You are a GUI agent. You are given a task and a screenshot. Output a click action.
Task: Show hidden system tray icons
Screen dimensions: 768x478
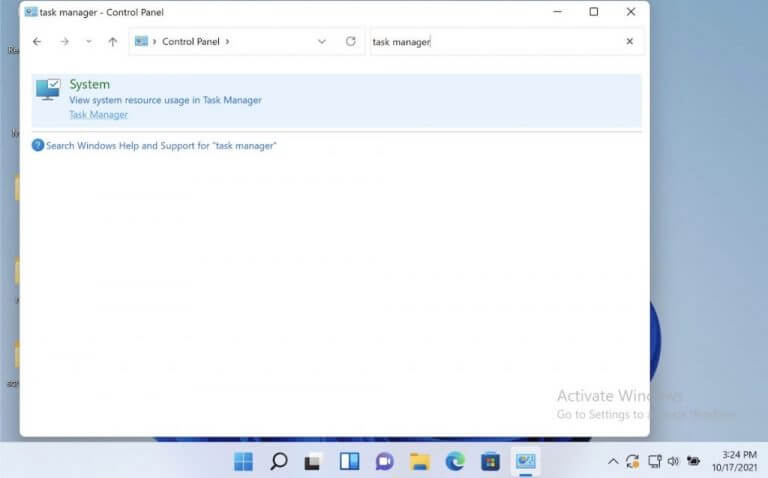613,461
